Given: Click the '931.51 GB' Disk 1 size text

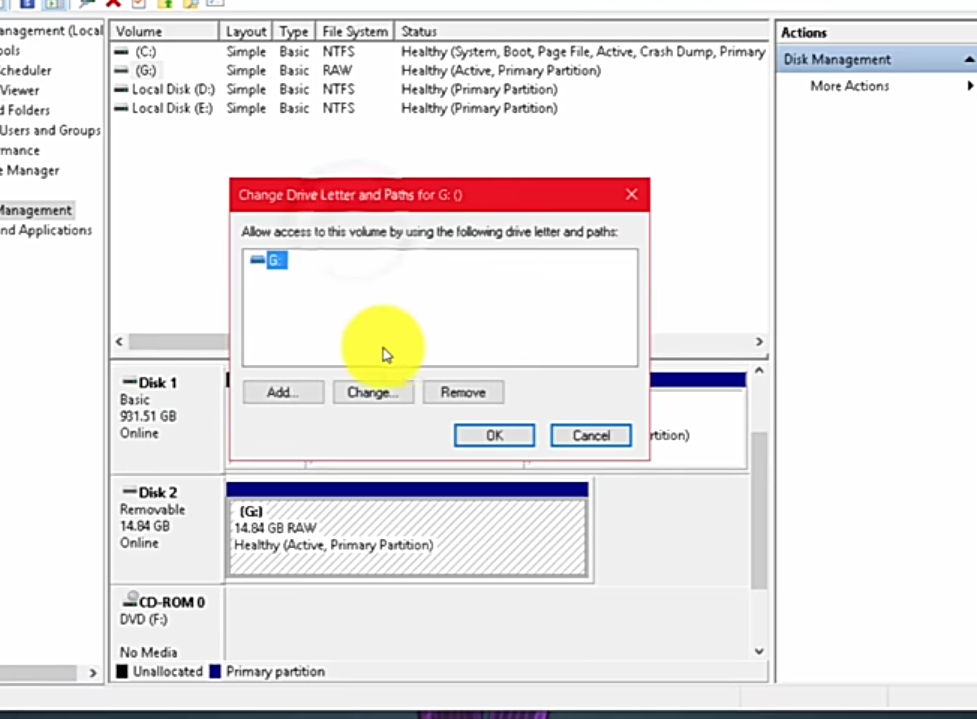Looking at the screenshot, I should (148, 416).
